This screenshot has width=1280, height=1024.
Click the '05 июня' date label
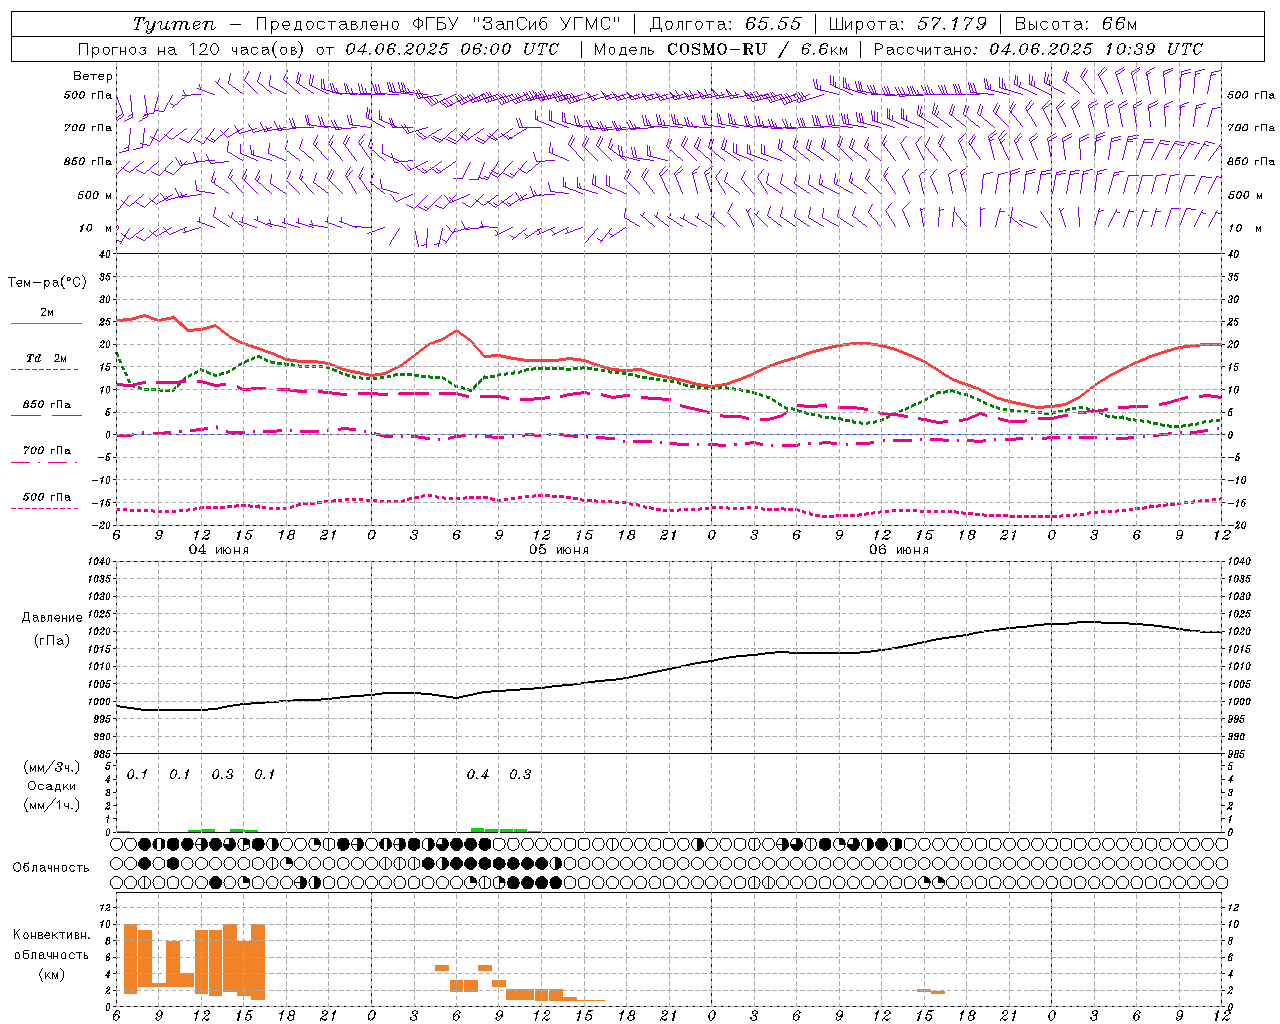[558, 550]
